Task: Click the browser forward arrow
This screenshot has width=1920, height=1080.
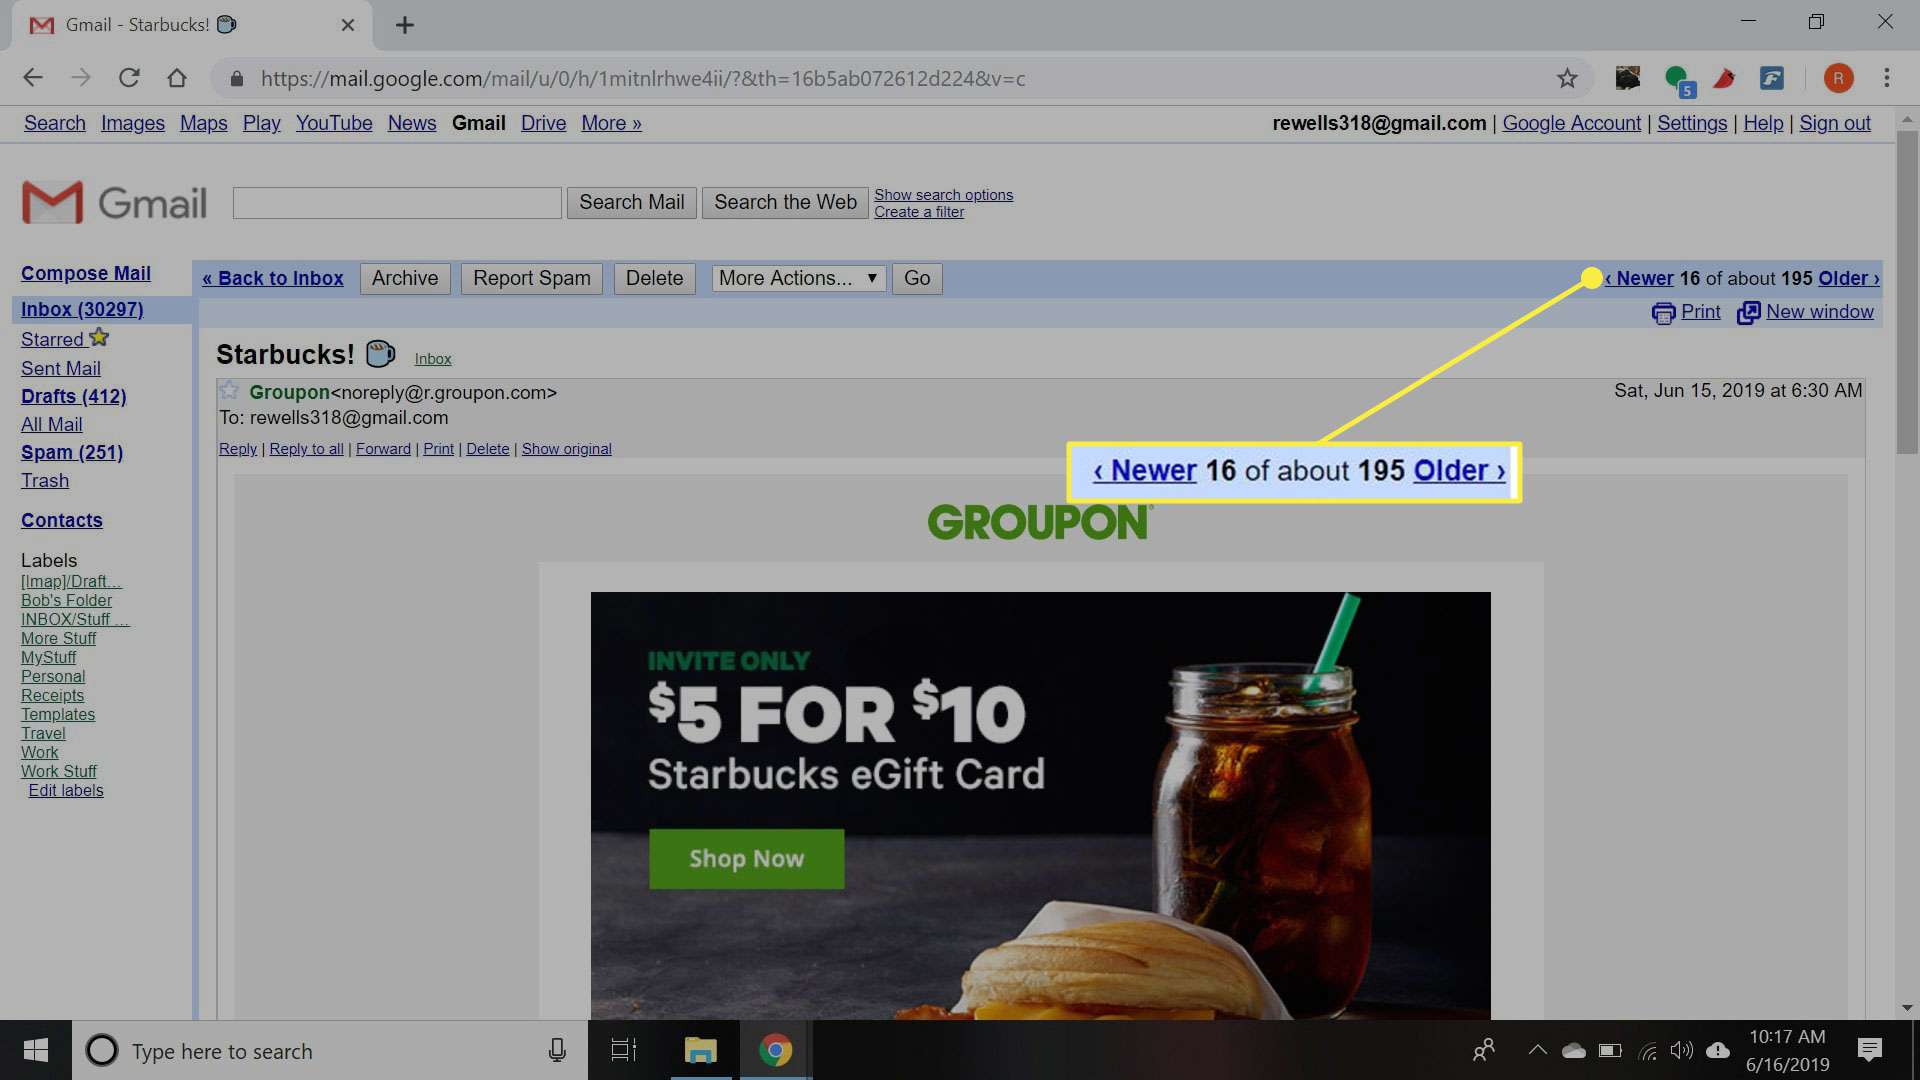Action: pos(81,78)
